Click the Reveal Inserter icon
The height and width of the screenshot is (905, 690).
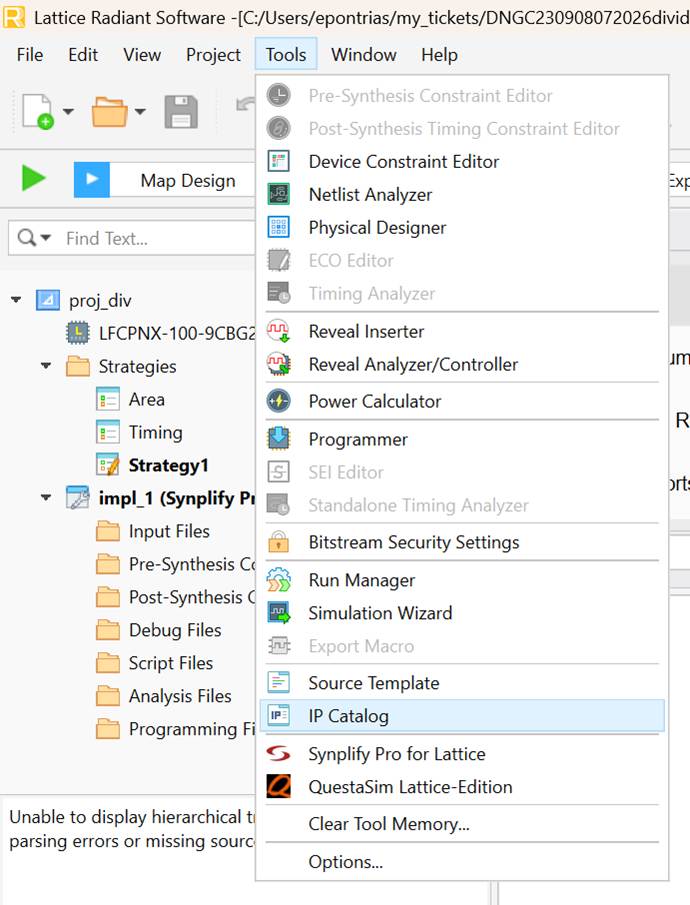[x=279, y=331]
